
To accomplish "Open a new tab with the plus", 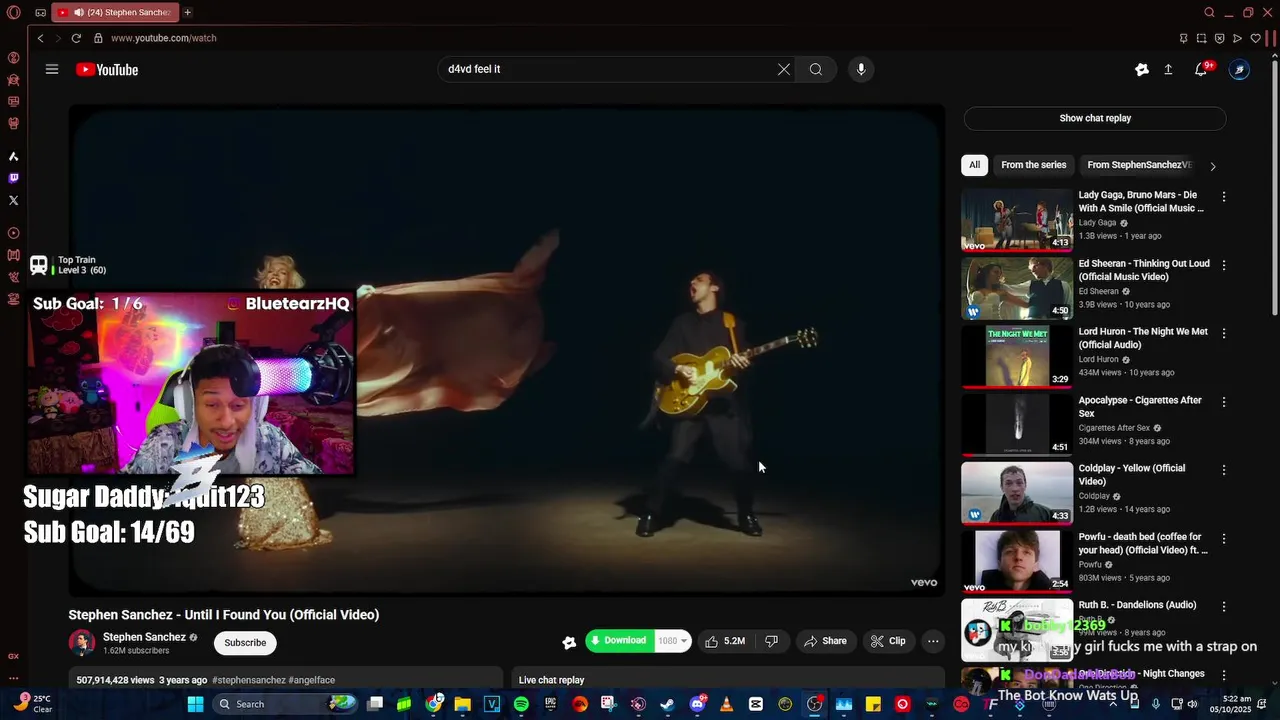I will click(187, 12).
